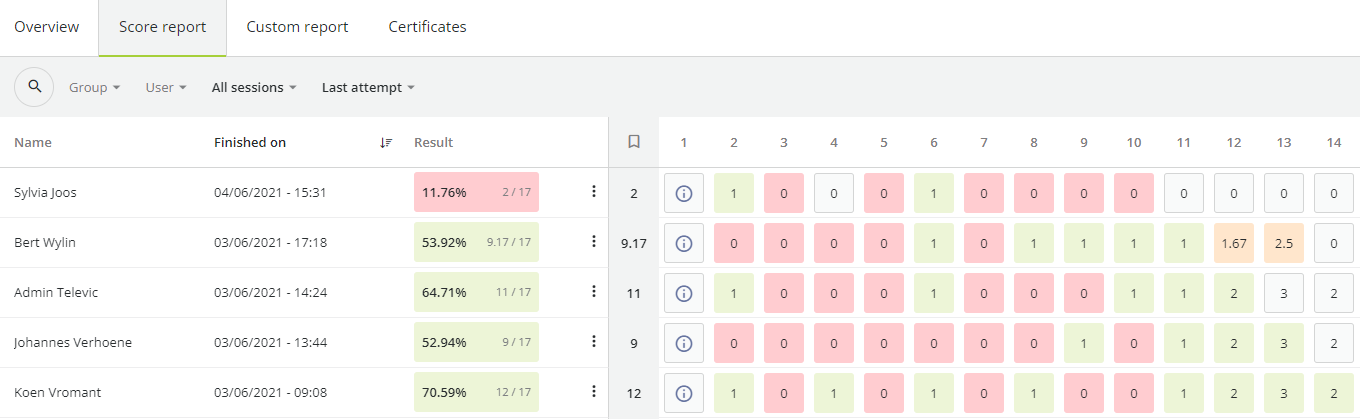Click the Name column header
This screenshot has height=419, width=1360.
point(33,142)
